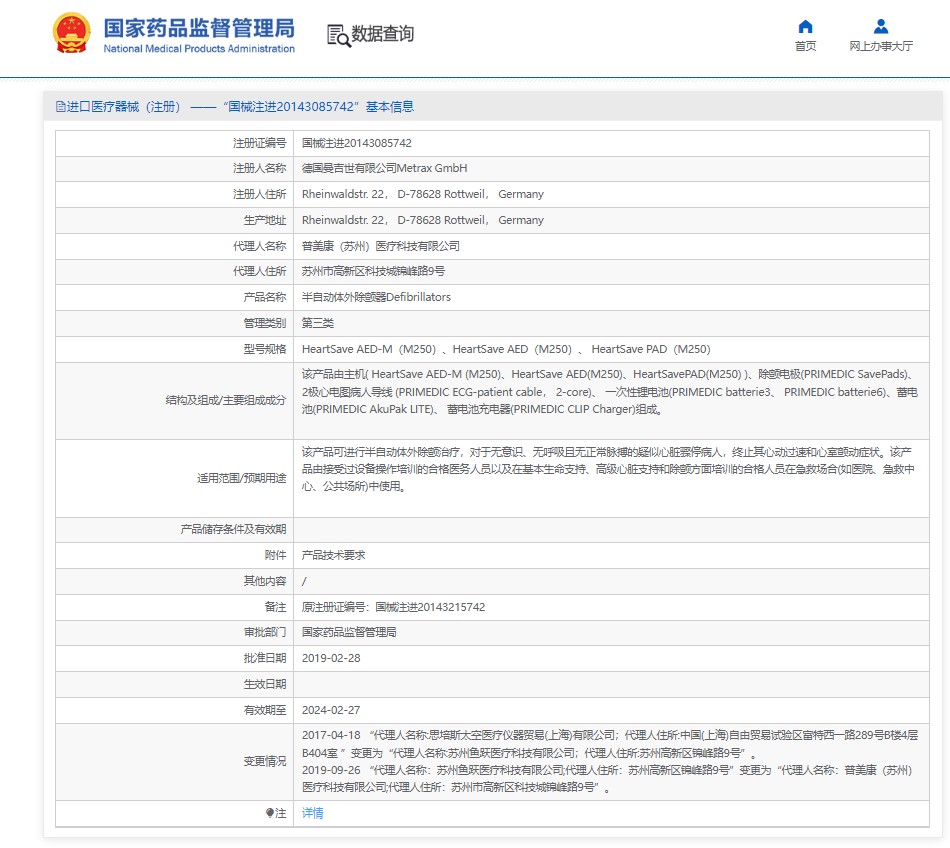The height and width of the screenshot is (848, 950).
Task: Select agent address 苏州市高新区科技城锦峰路9号
Action: point(373,271)
